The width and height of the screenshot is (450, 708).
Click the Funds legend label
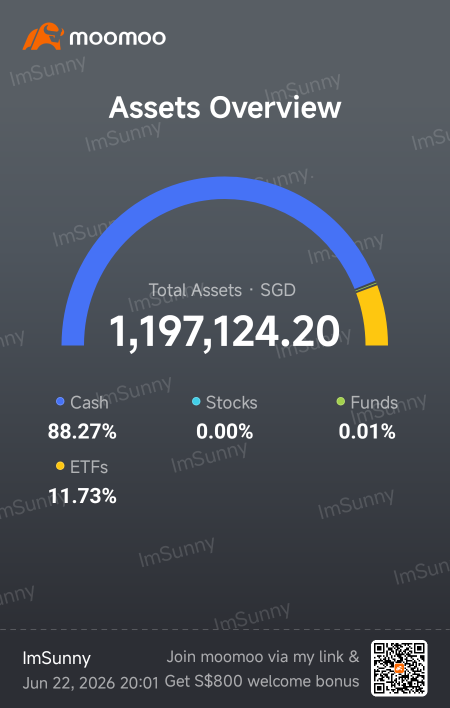click(x=374, y=403)
